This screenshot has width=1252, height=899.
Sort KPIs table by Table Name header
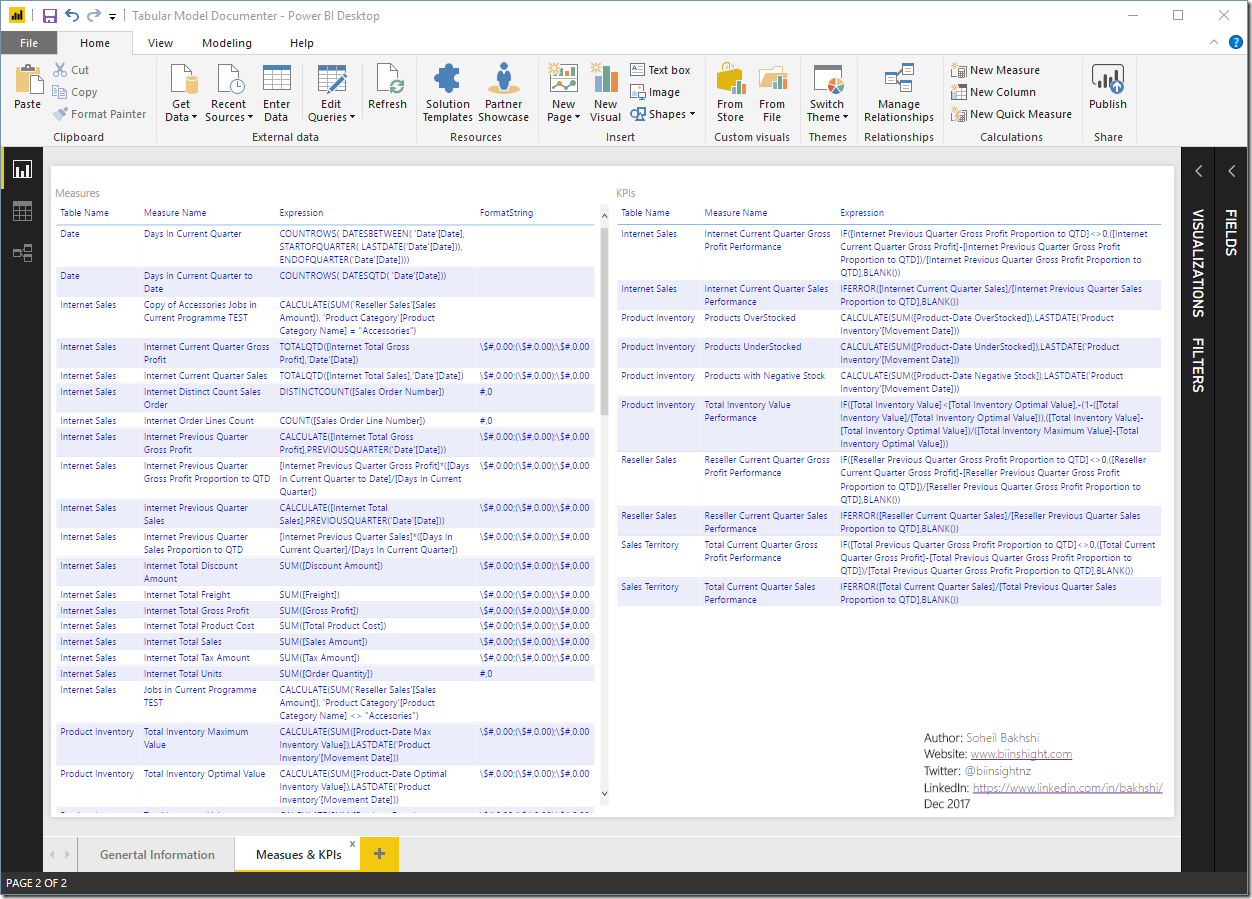(645, 213)
